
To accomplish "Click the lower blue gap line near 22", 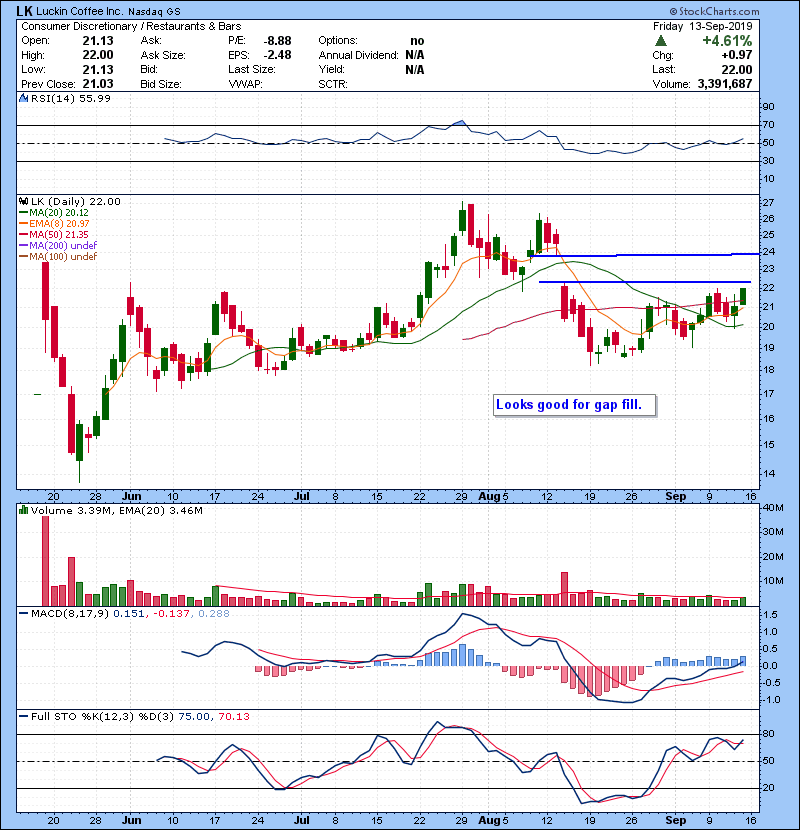I will [x=644, y=282].
